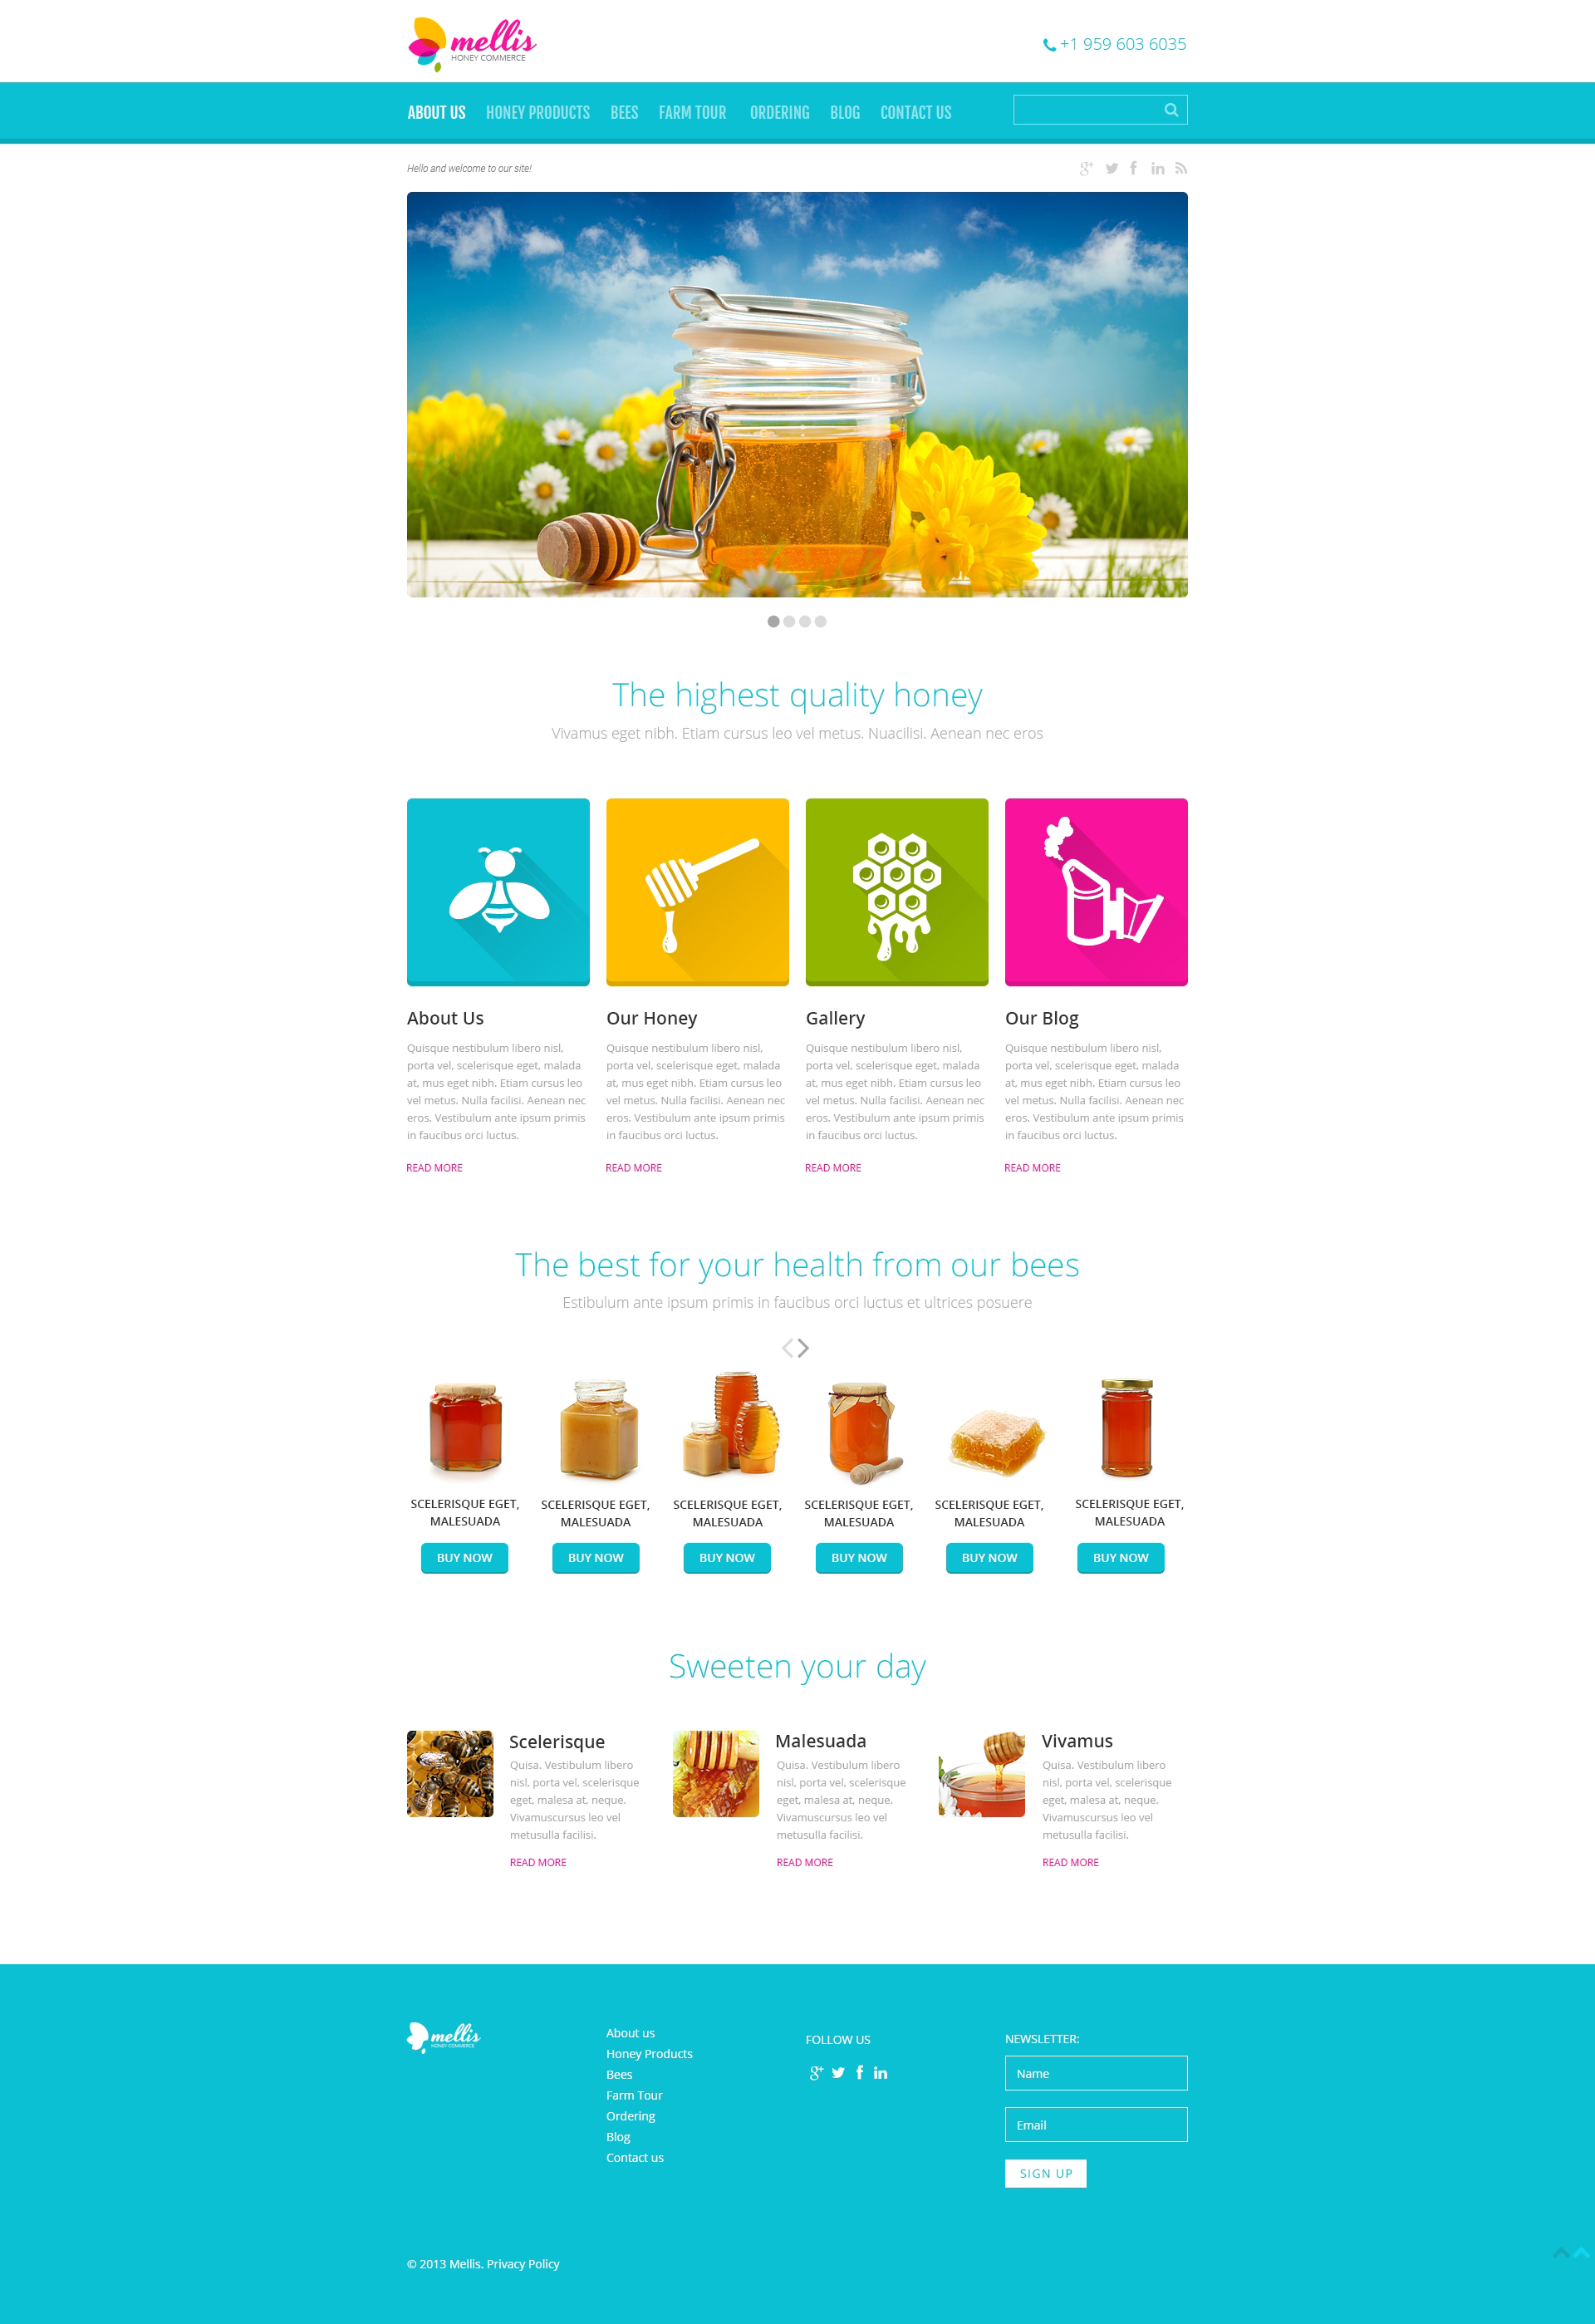Click READ MORE under About Us section

[x=436, y=1167]
